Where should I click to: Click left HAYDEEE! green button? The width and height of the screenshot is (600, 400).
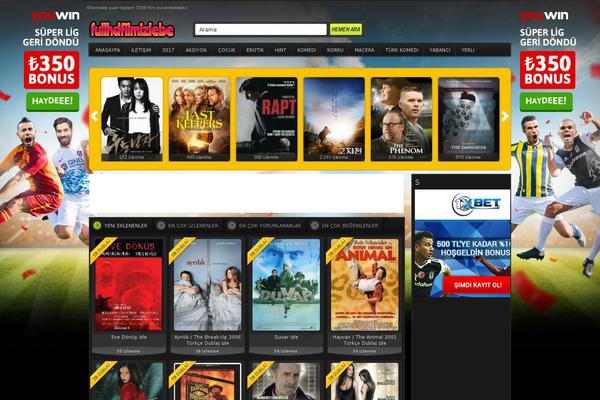pyautogui.click(x=52, y=101)
